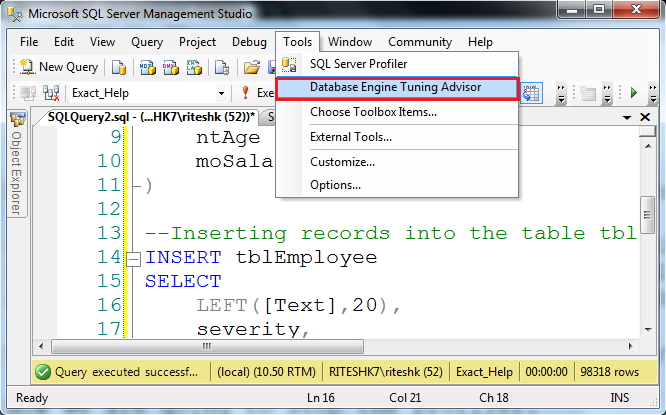Click the green Start Debugging arrow
Image resolution: width=666 pixels, height=415 pixels.
coord(634,93)
